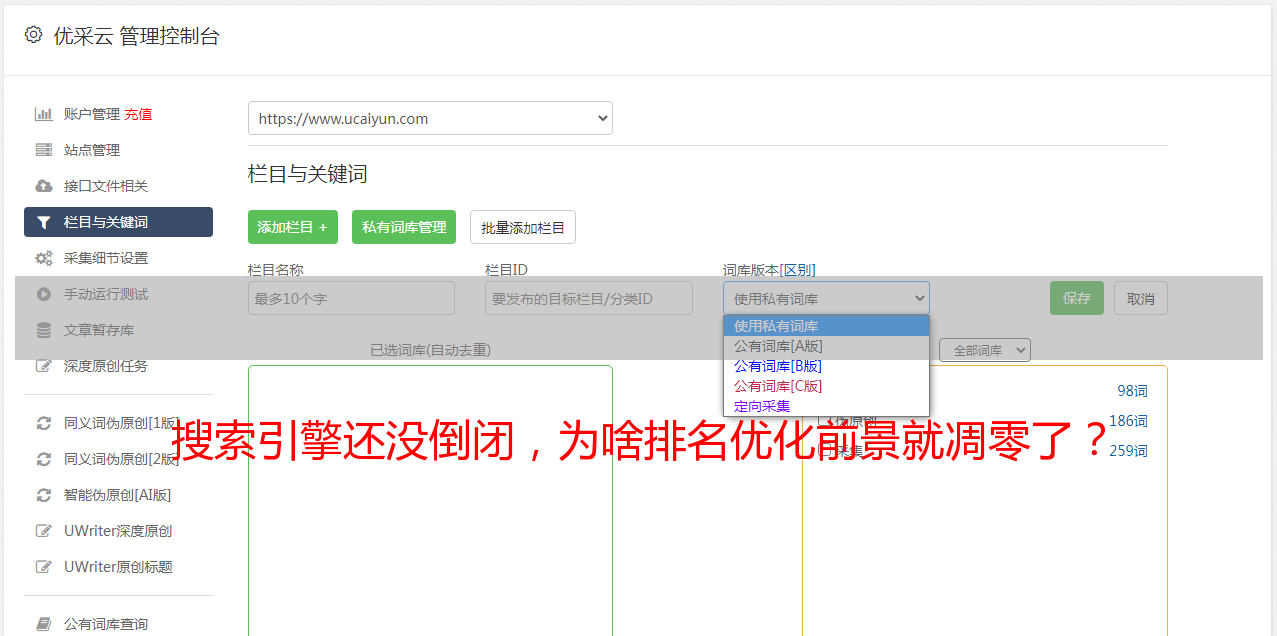Open the 全部词库 filter dropdown

coord(985,350)
